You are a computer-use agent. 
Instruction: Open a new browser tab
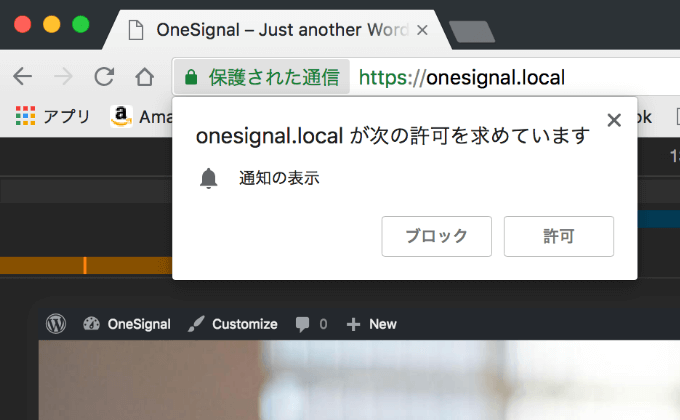[x=472, y=32]
